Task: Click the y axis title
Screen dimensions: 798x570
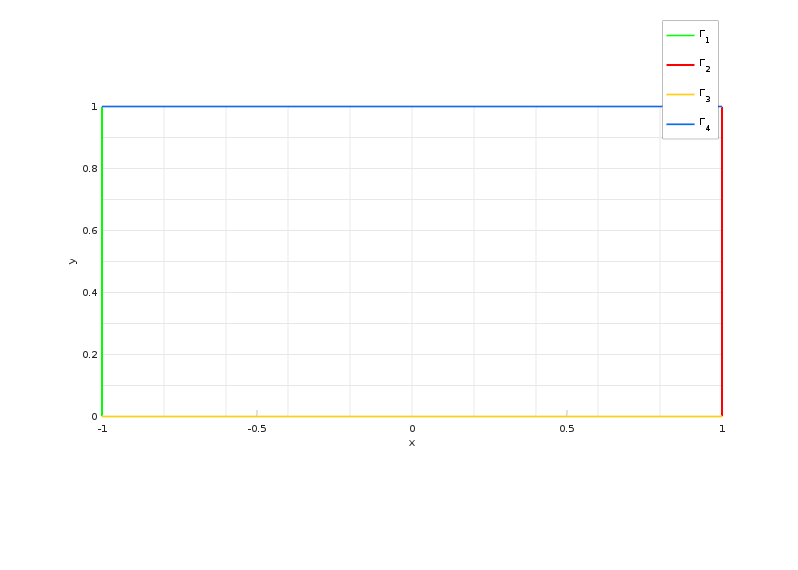Action: (x=73, y=262)
